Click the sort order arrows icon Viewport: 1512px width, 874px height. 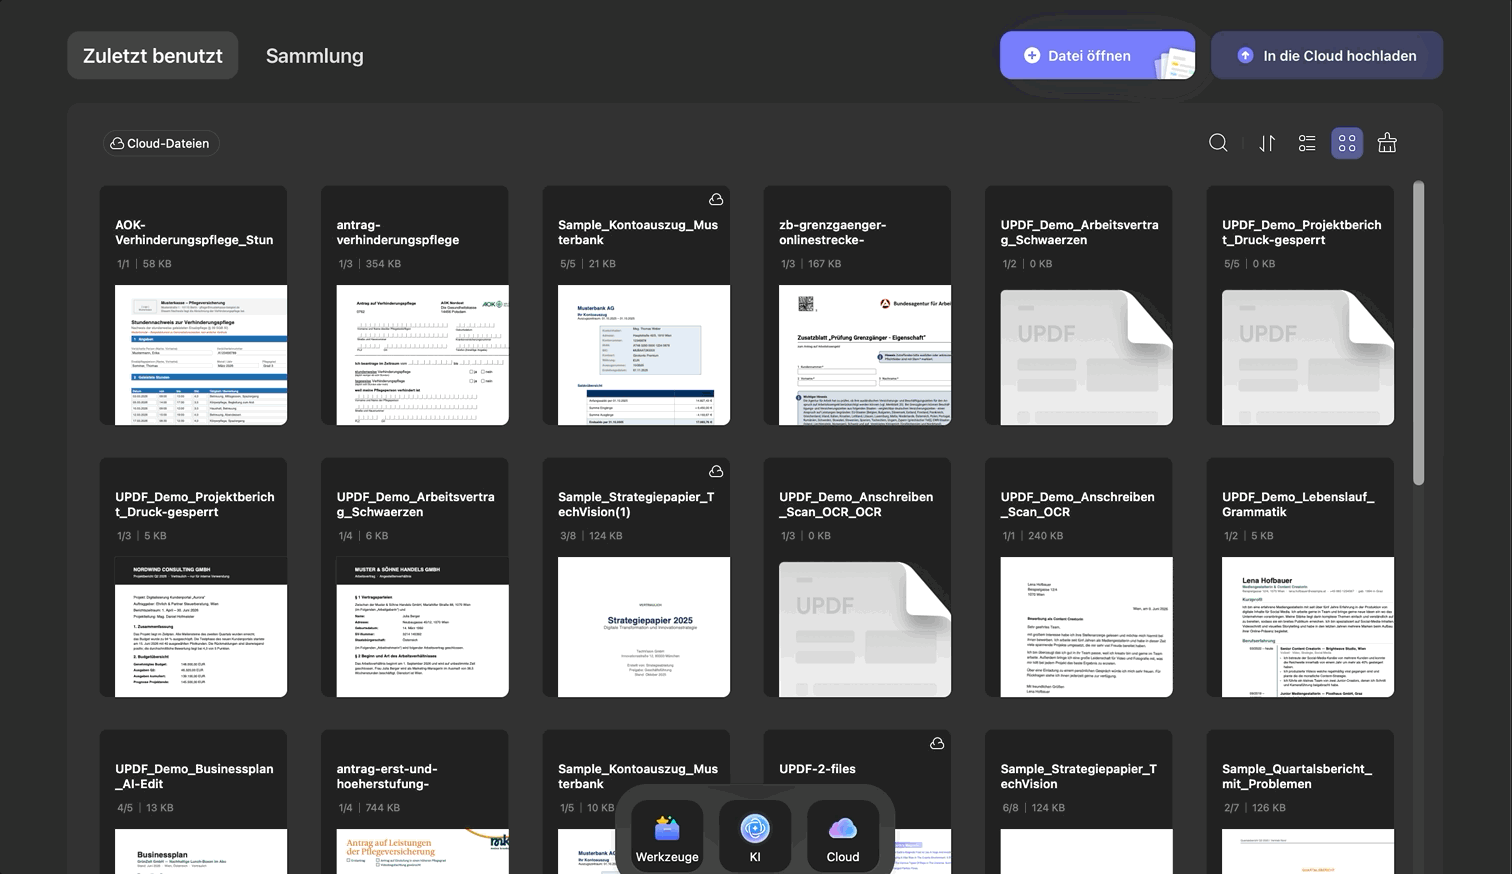coord(1267,143)
